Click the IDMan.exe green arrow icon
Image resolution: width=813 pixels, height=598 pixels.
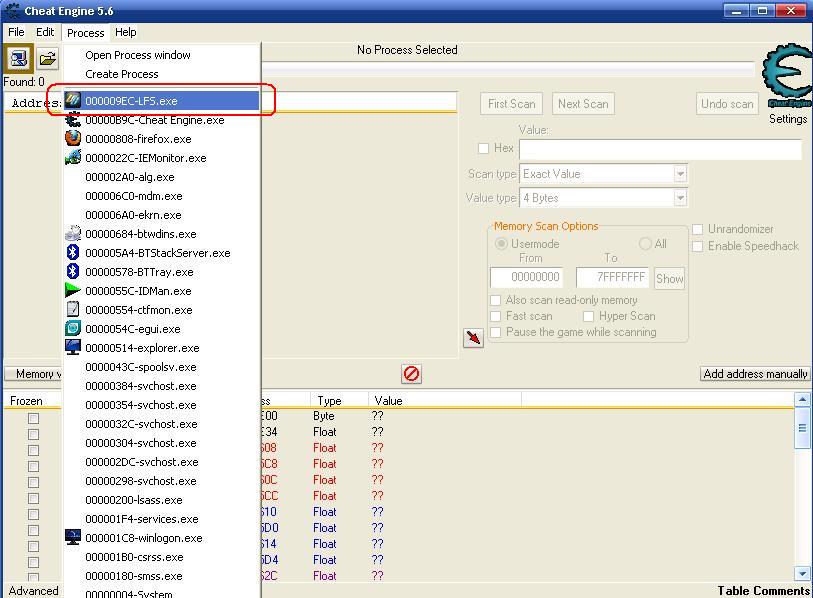coord(73,290)
